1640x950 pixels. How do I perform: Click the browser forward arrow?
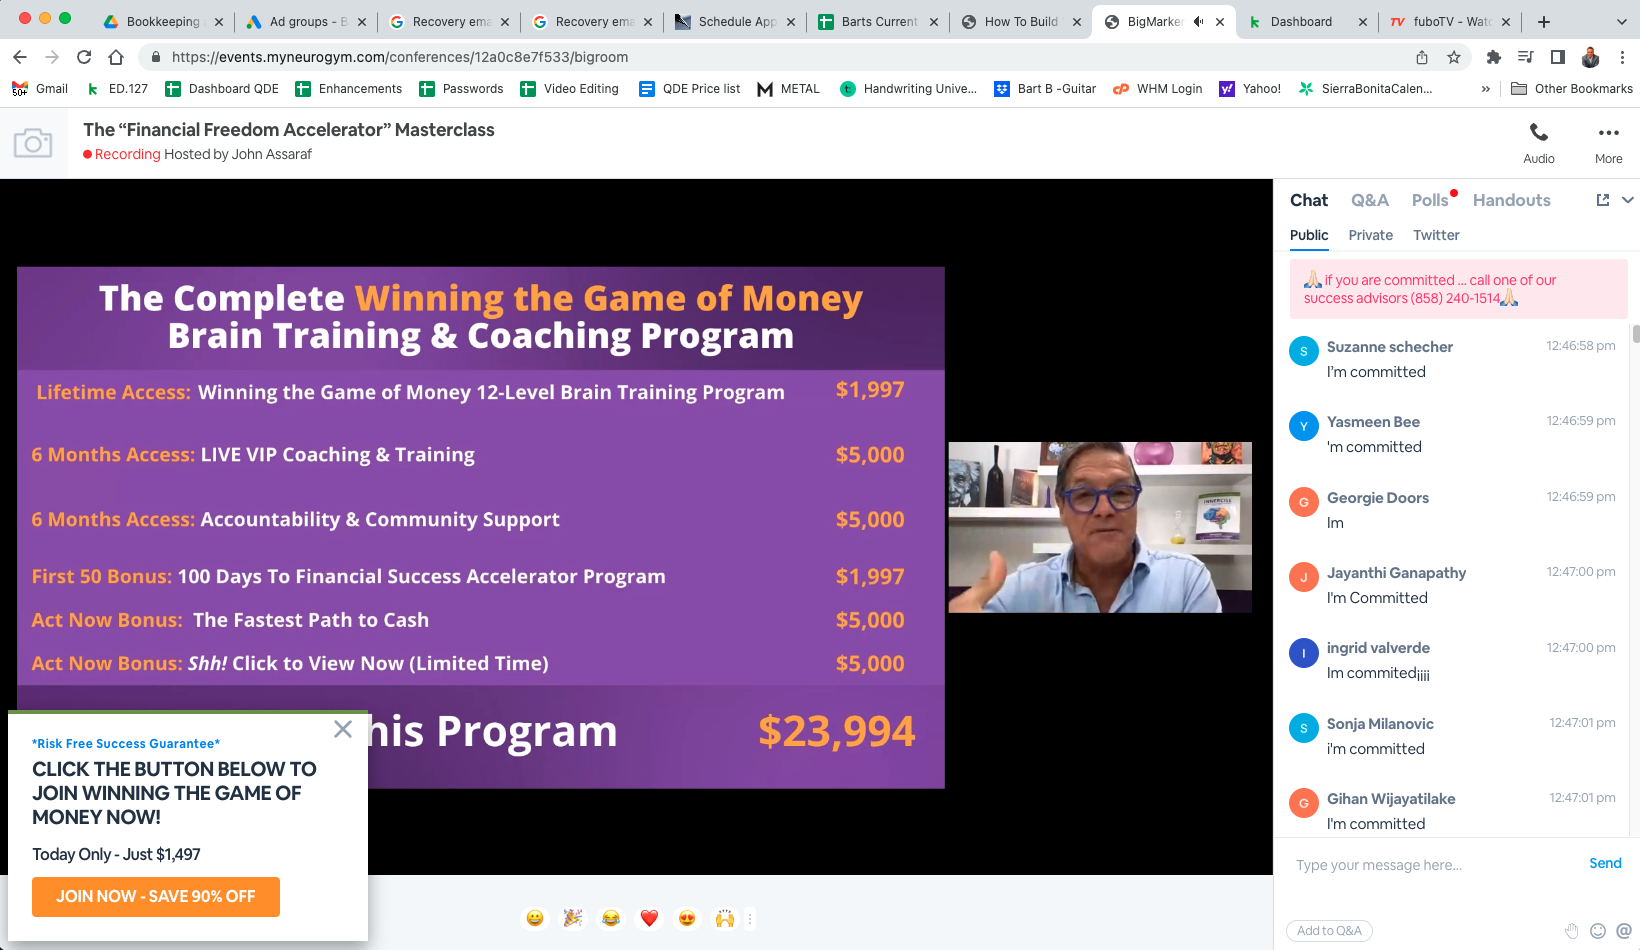point(52,57)
